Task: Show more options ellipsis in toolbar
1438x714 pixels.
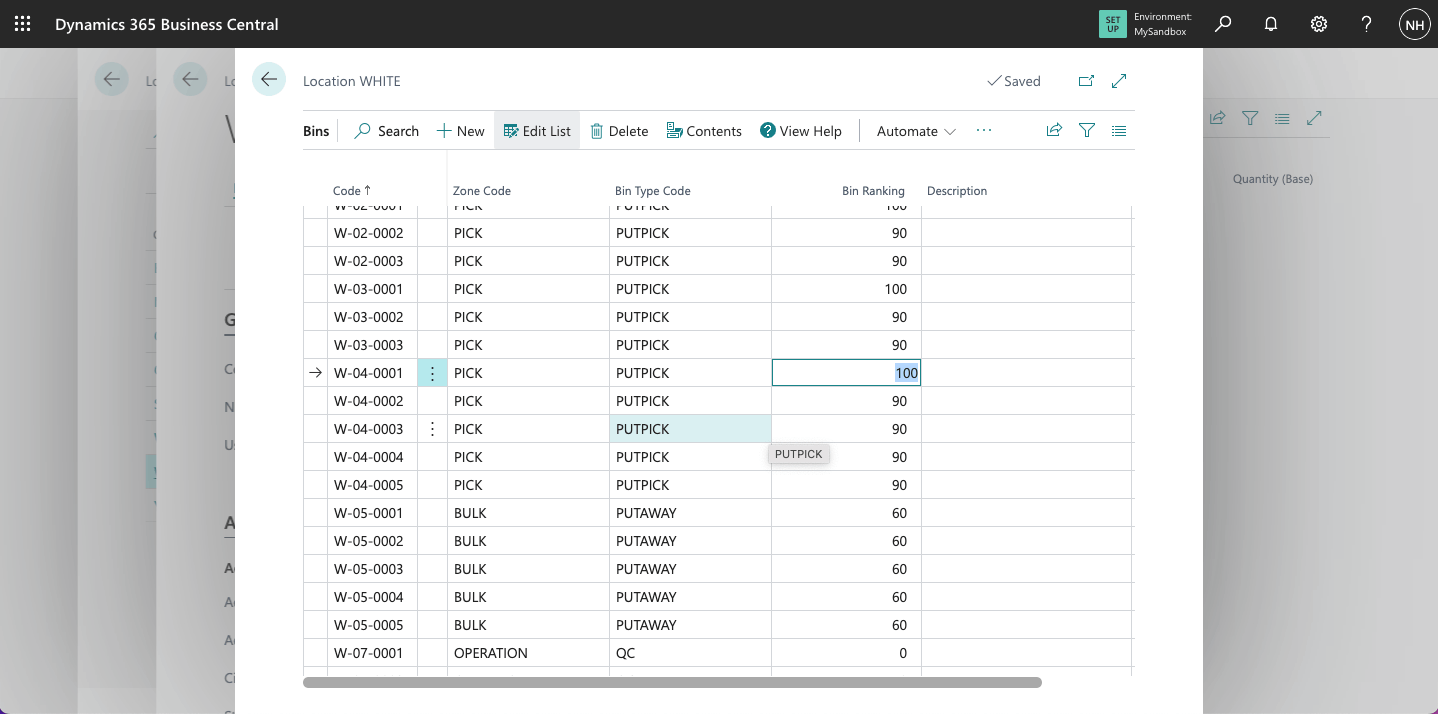Action: [x=984, y=131]
